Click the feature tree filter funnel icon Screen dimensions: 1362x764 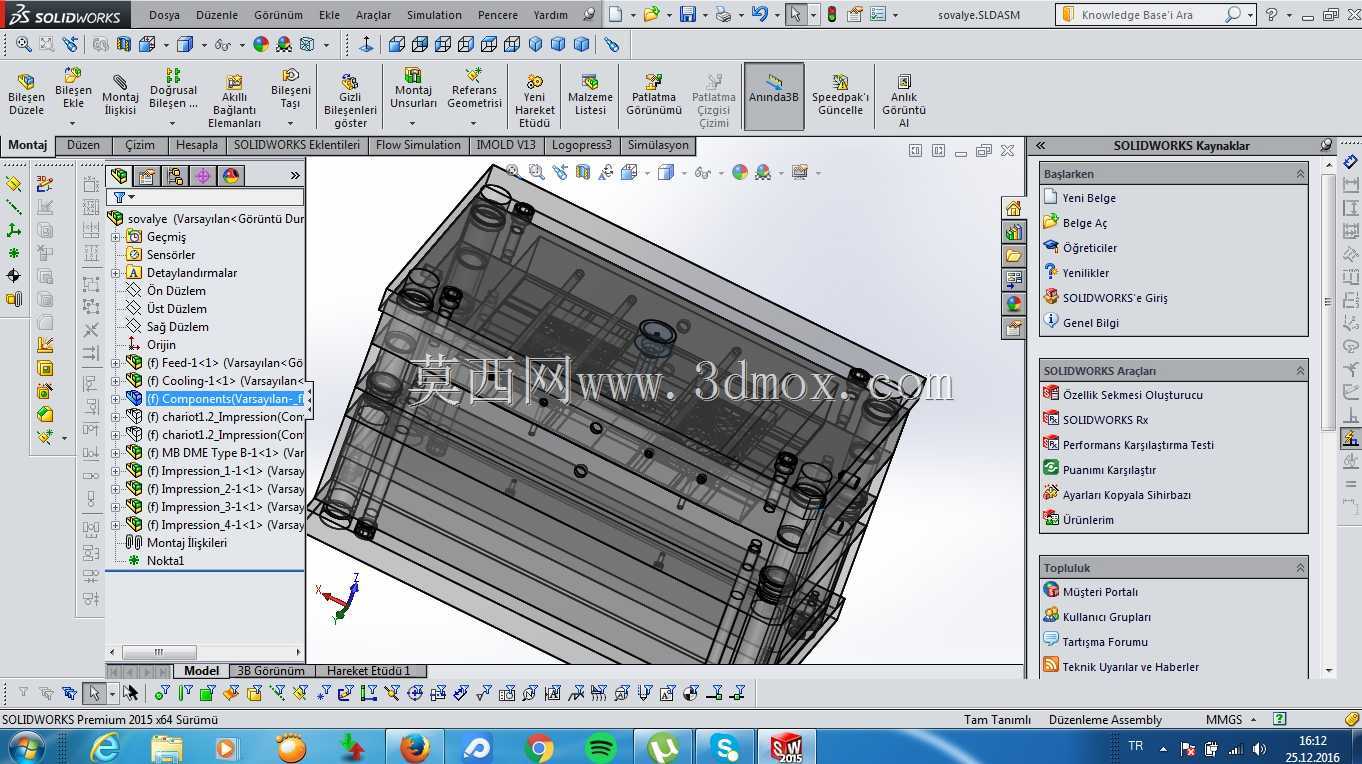(119, 198)
